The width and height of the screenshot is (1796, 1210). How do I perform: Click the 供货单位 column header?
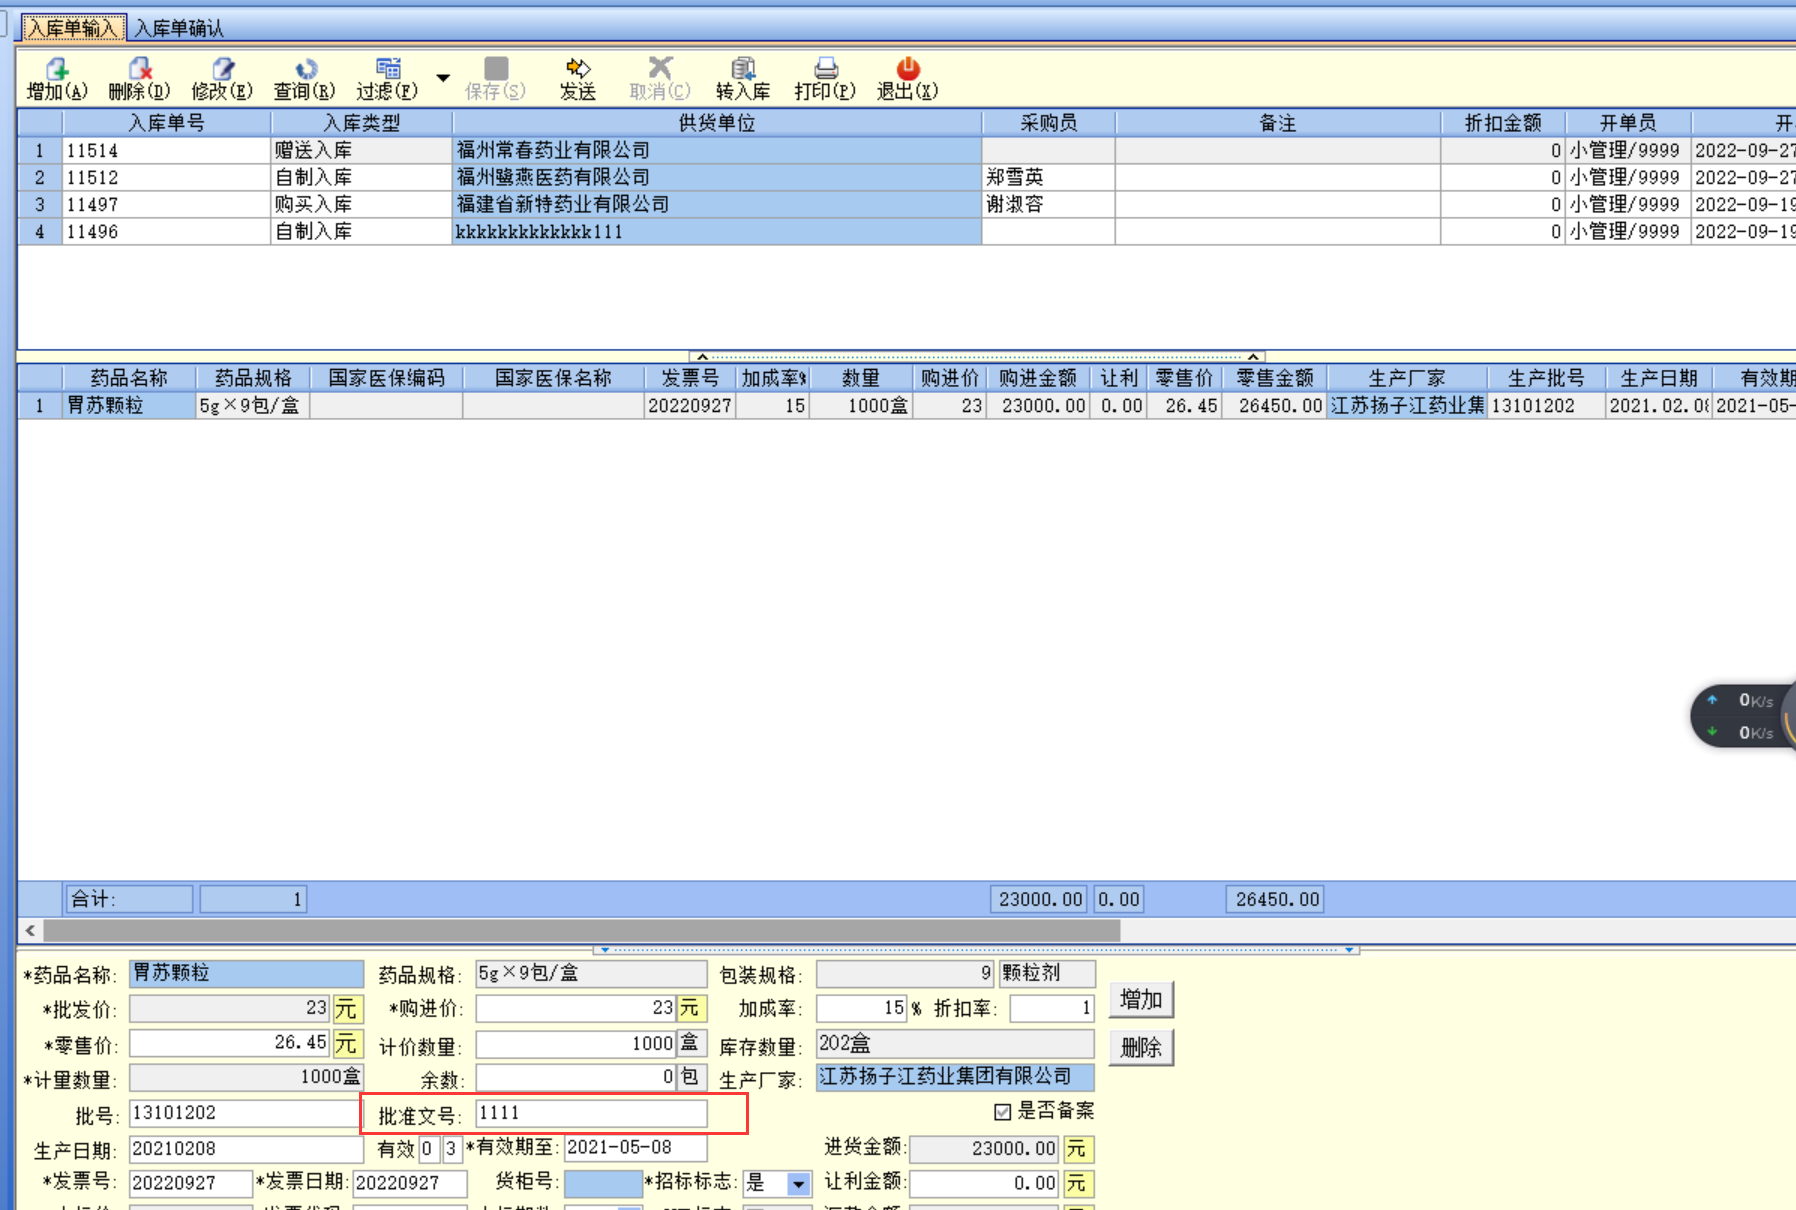(717, 123)
